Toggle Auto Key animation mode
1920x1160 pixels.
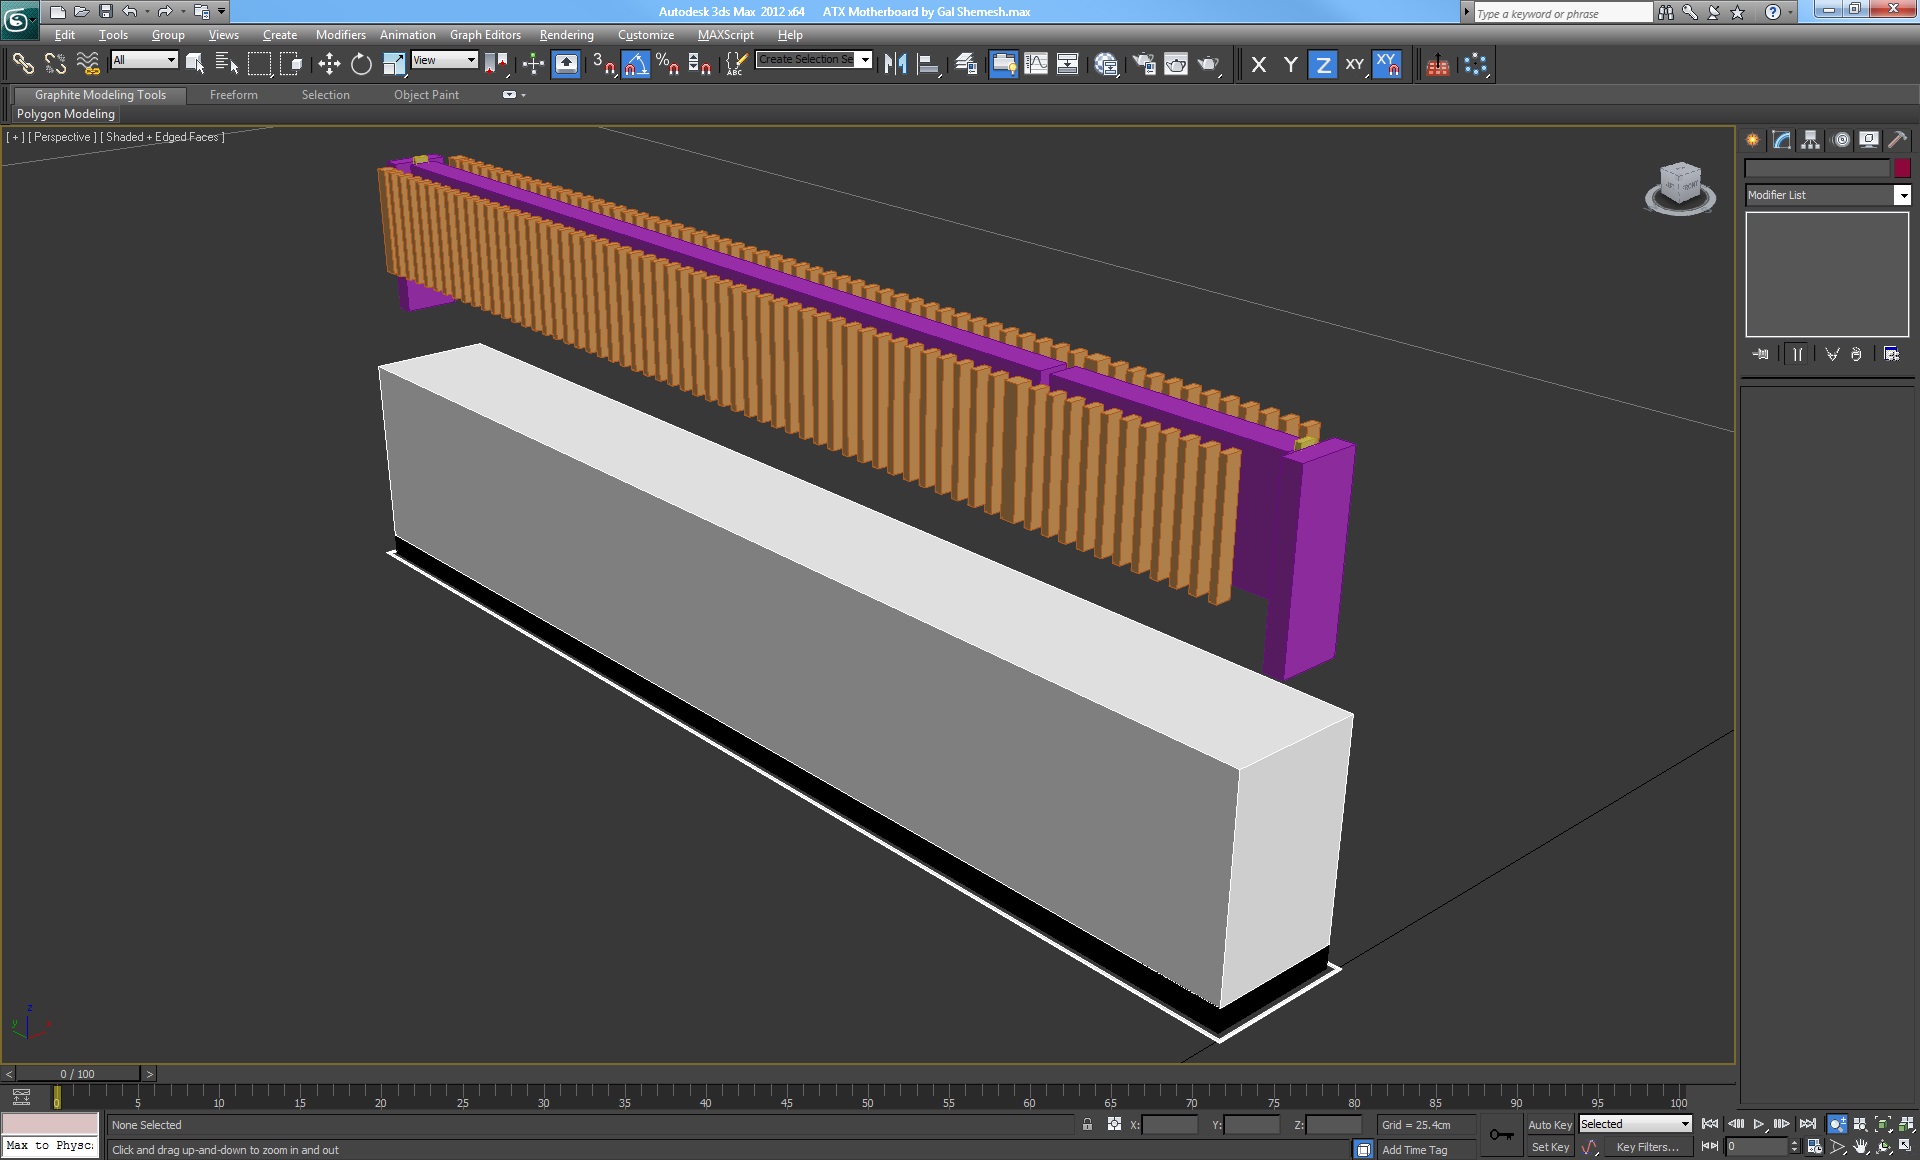[1549, 1125]
